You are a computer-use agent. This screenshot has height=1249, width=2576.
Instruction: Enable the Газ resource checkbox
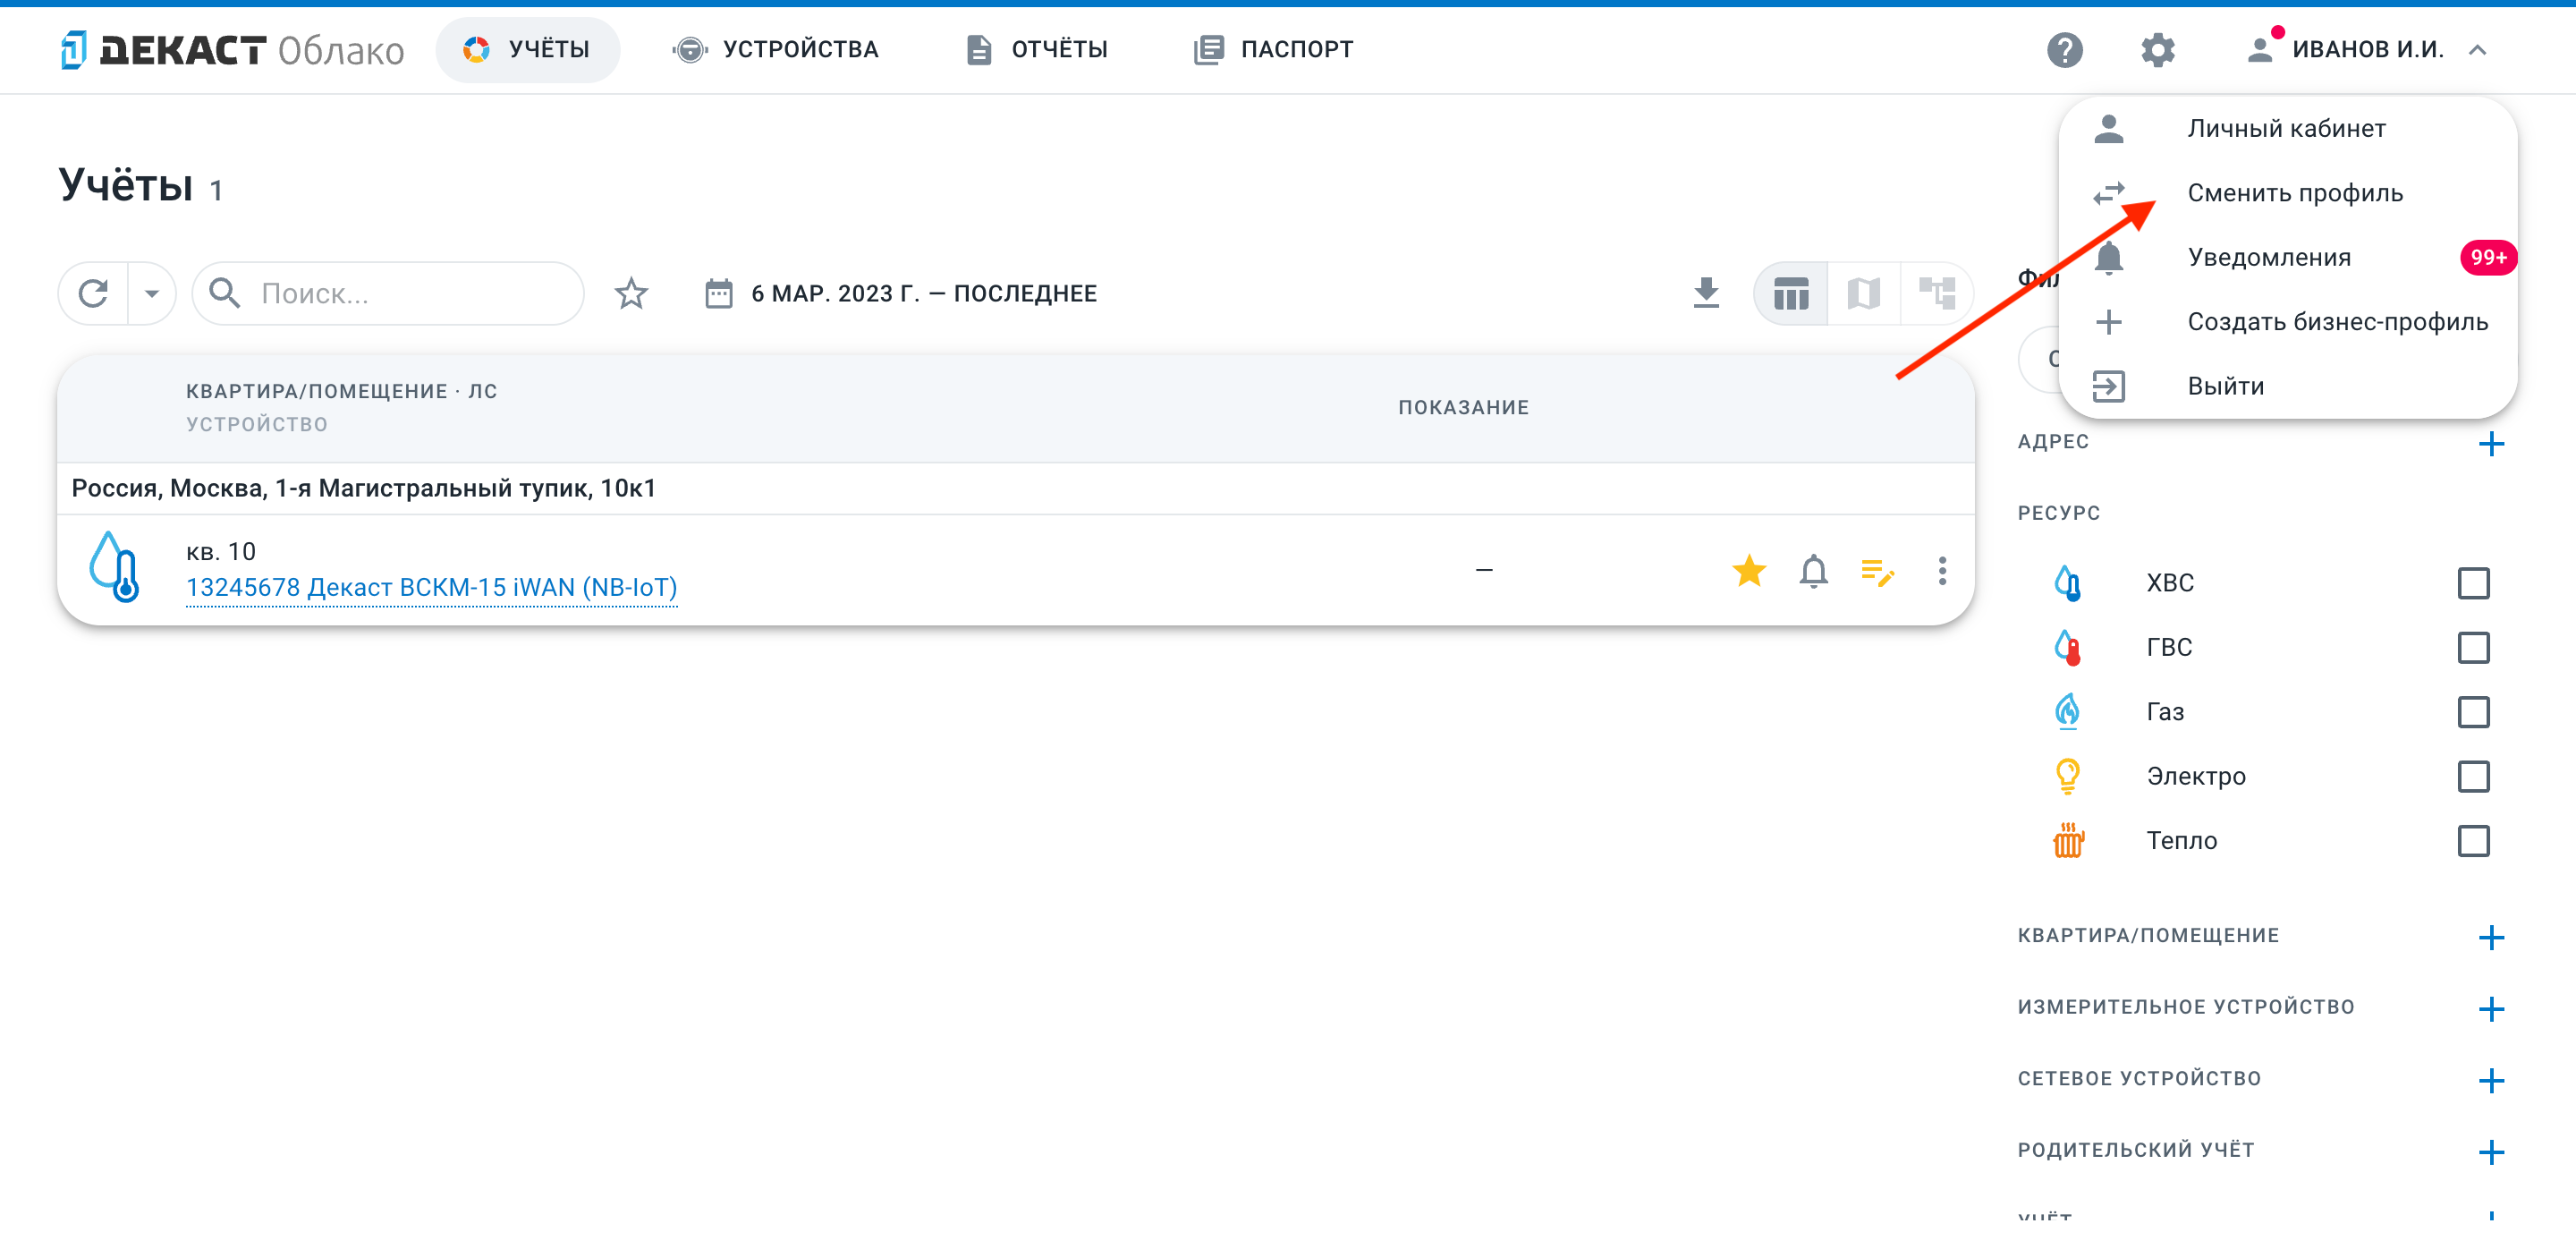(2472, 711)
